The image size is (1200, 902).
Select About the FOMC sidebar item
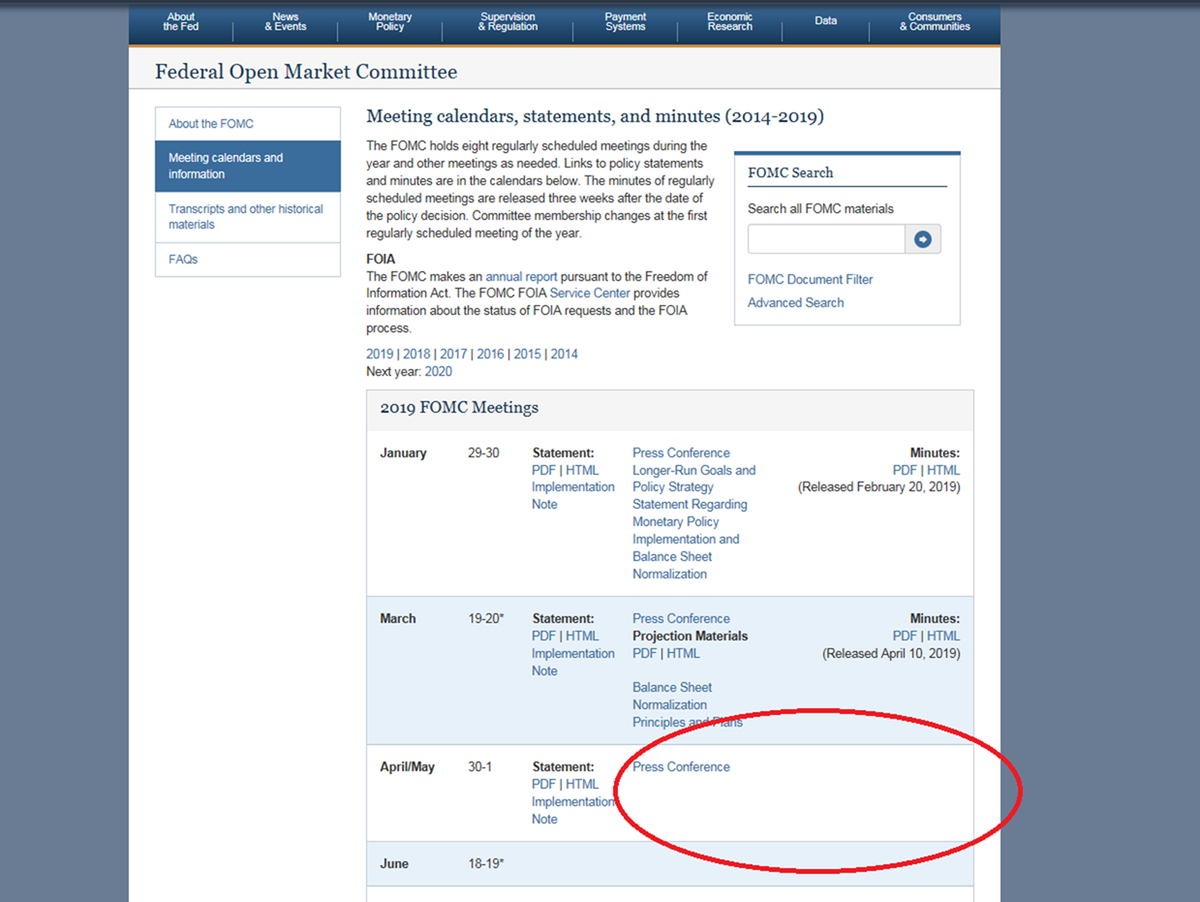click(x=248, y=124)
